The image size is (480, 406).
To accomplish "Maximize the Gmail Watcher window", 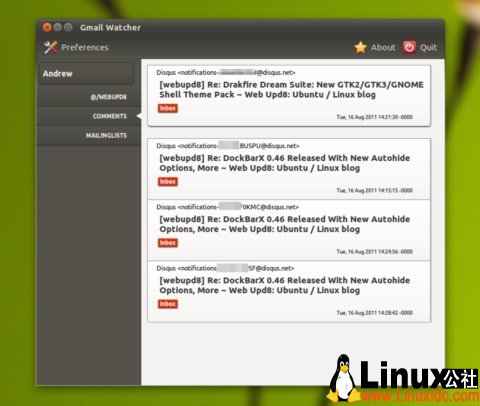I will (68, 27).
